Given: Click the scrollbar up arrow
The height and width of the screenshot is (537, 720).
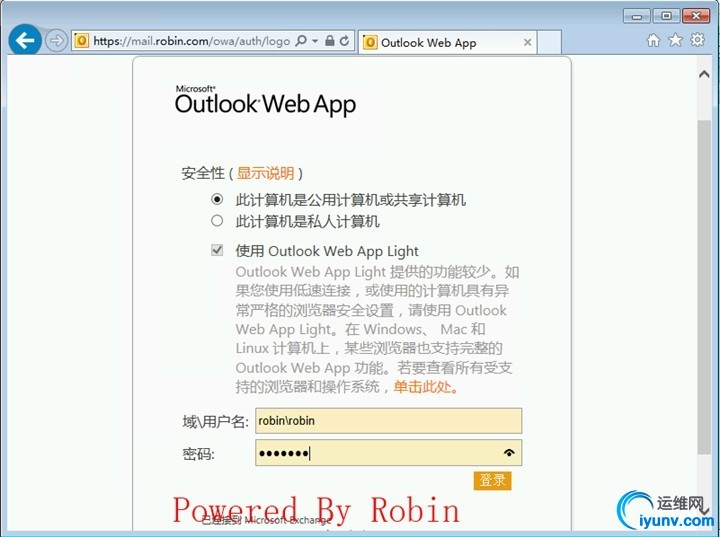Looking at the screenshot, I should [704, 74].
